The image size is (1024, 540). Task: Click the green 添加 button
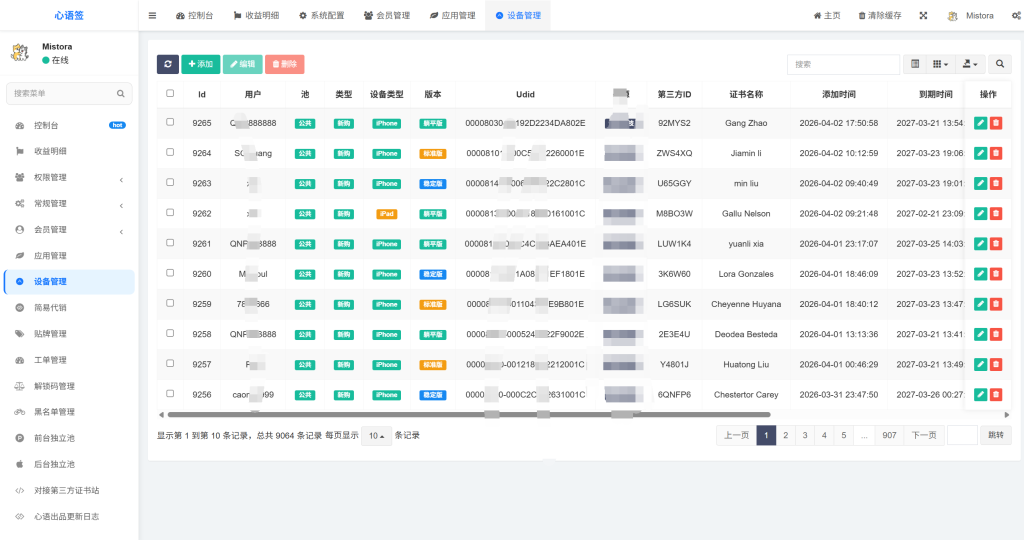click(200, 64)
